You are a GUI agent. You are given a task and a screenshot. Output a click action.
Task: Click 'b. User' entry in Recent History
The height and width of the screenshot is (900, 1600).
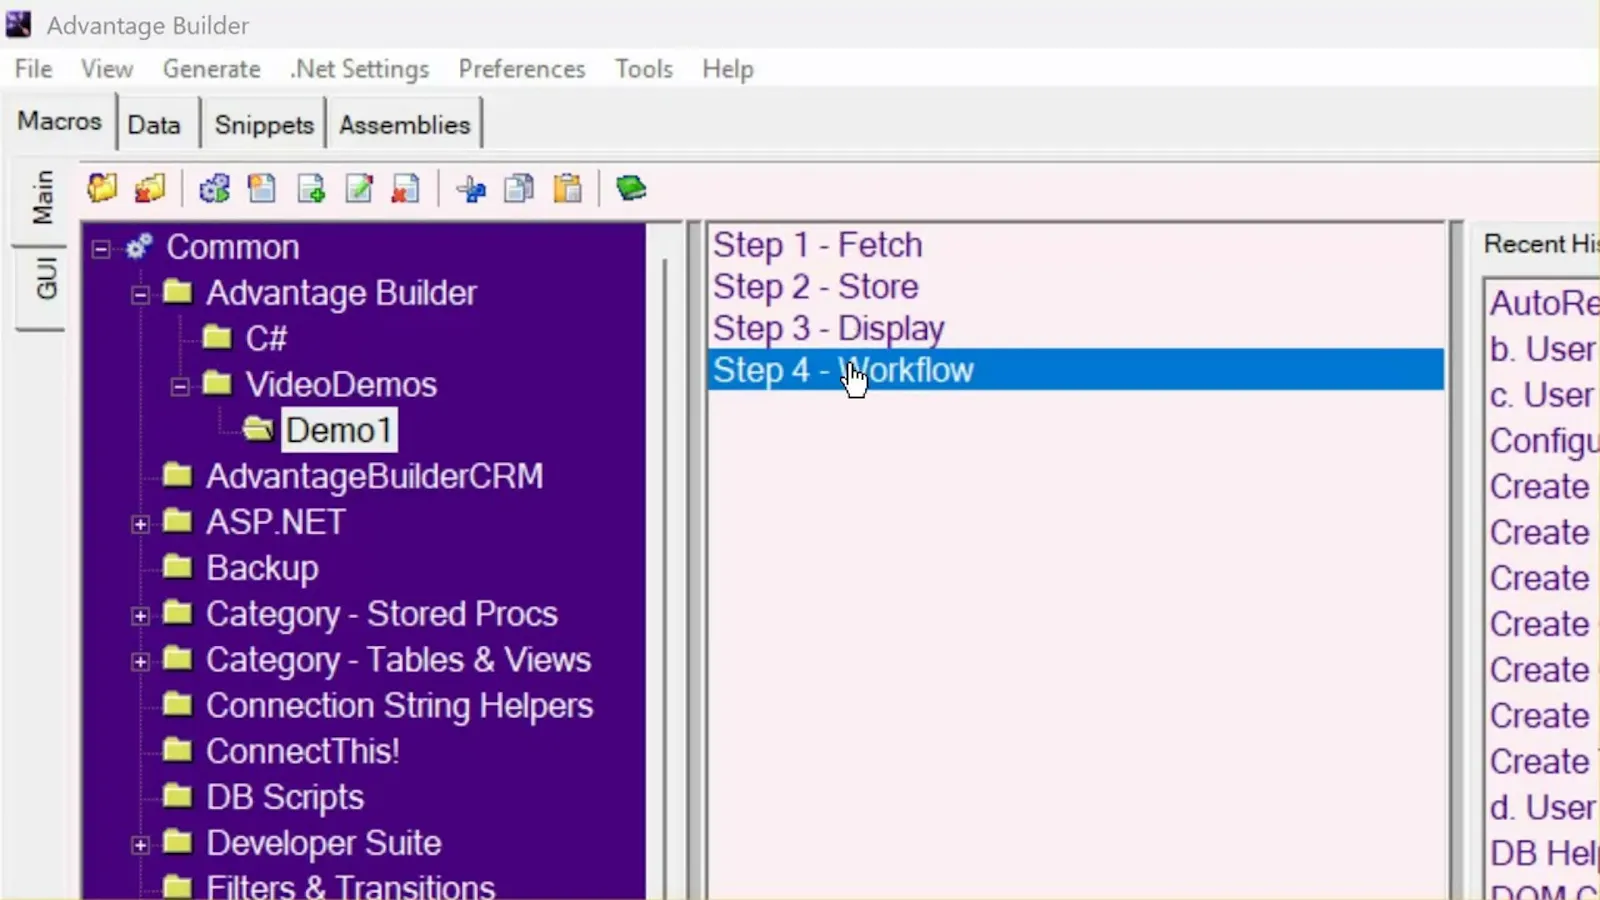point(1543,348)
